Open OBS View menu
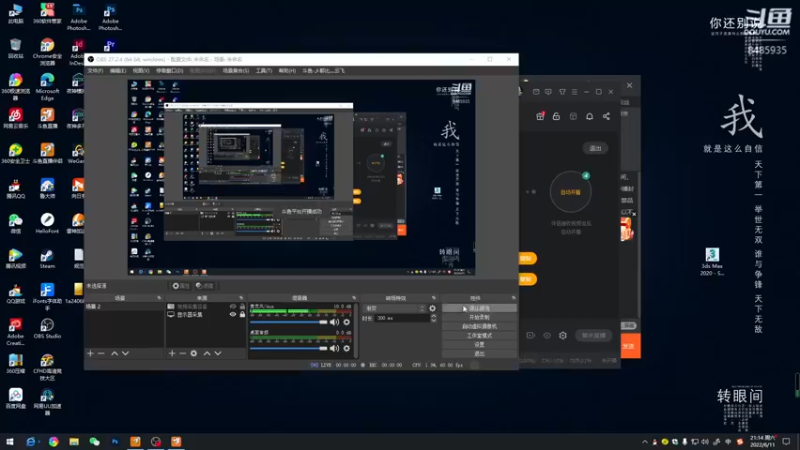This screenshot has width=800, height=450. pyautogui.click(x=141, y=71)
